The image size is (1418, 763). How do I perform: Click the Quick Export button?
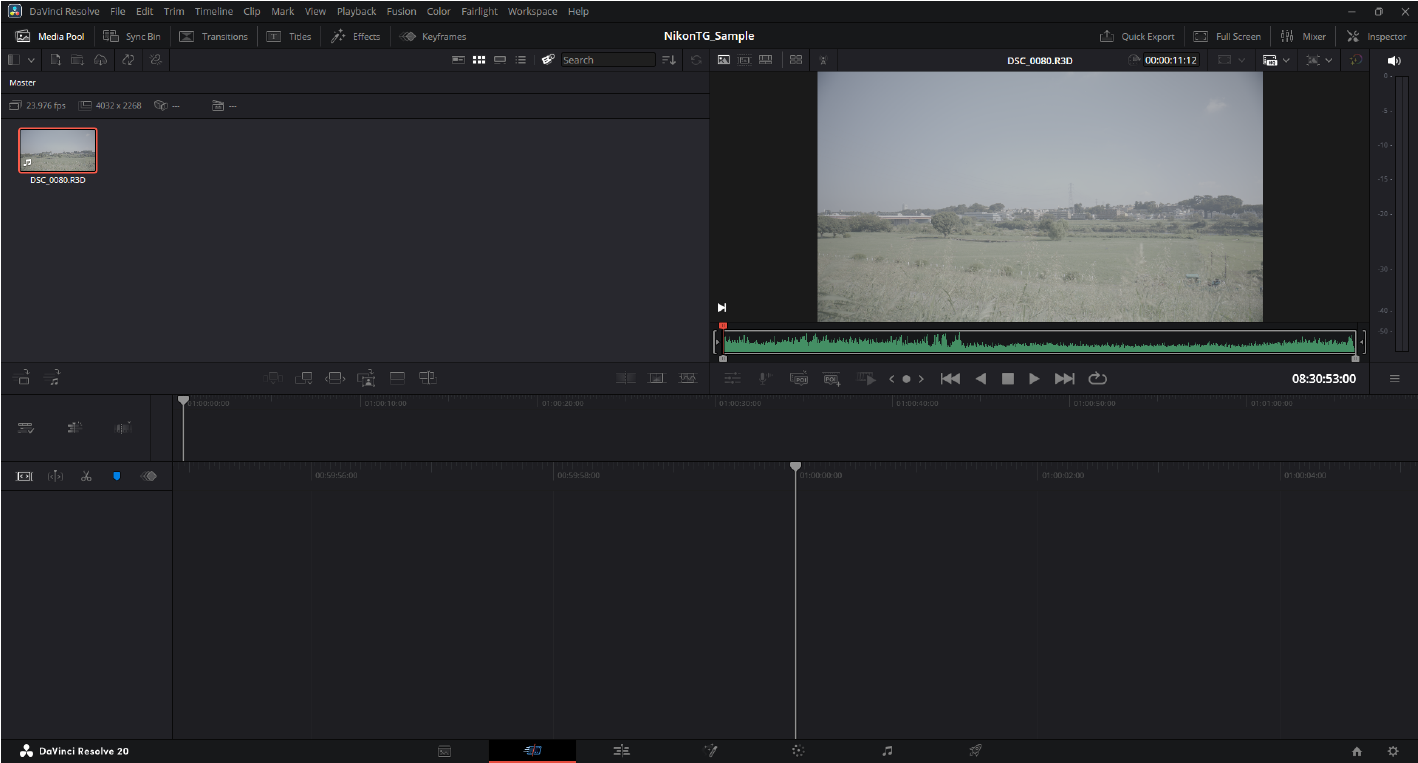point(1137,36)
